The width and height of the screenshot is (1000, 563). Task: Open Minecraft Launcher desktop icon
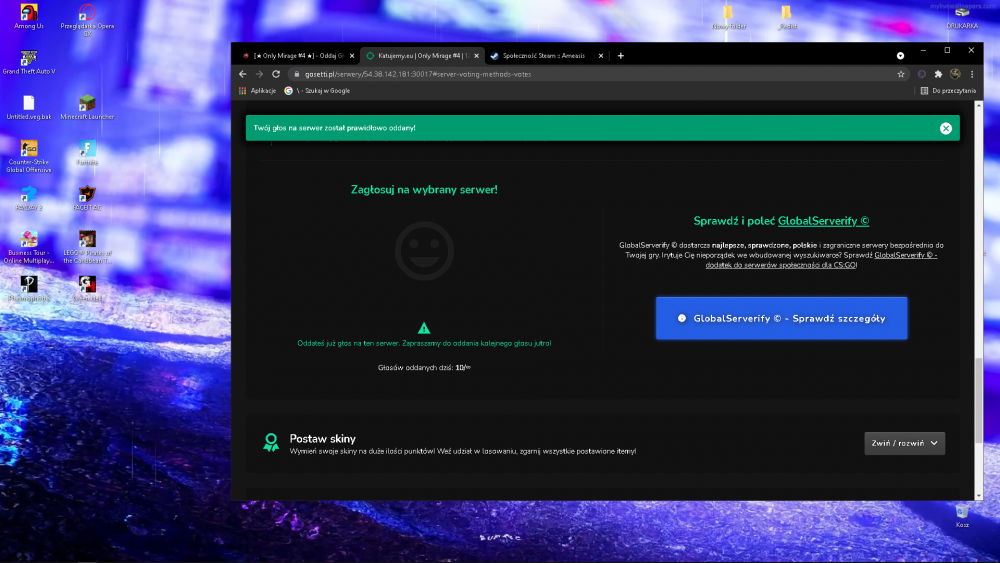(87, 107)
